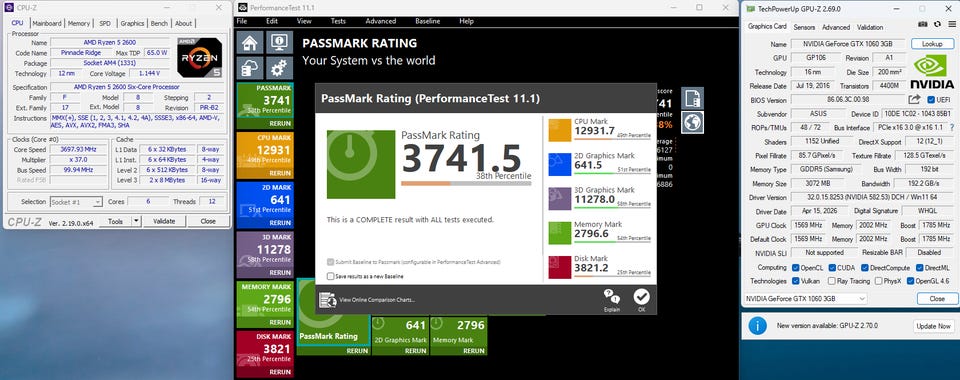Open the PerformanceTest home icon
This screenshot has height=380, width=960.
click(x=250, y=43)
